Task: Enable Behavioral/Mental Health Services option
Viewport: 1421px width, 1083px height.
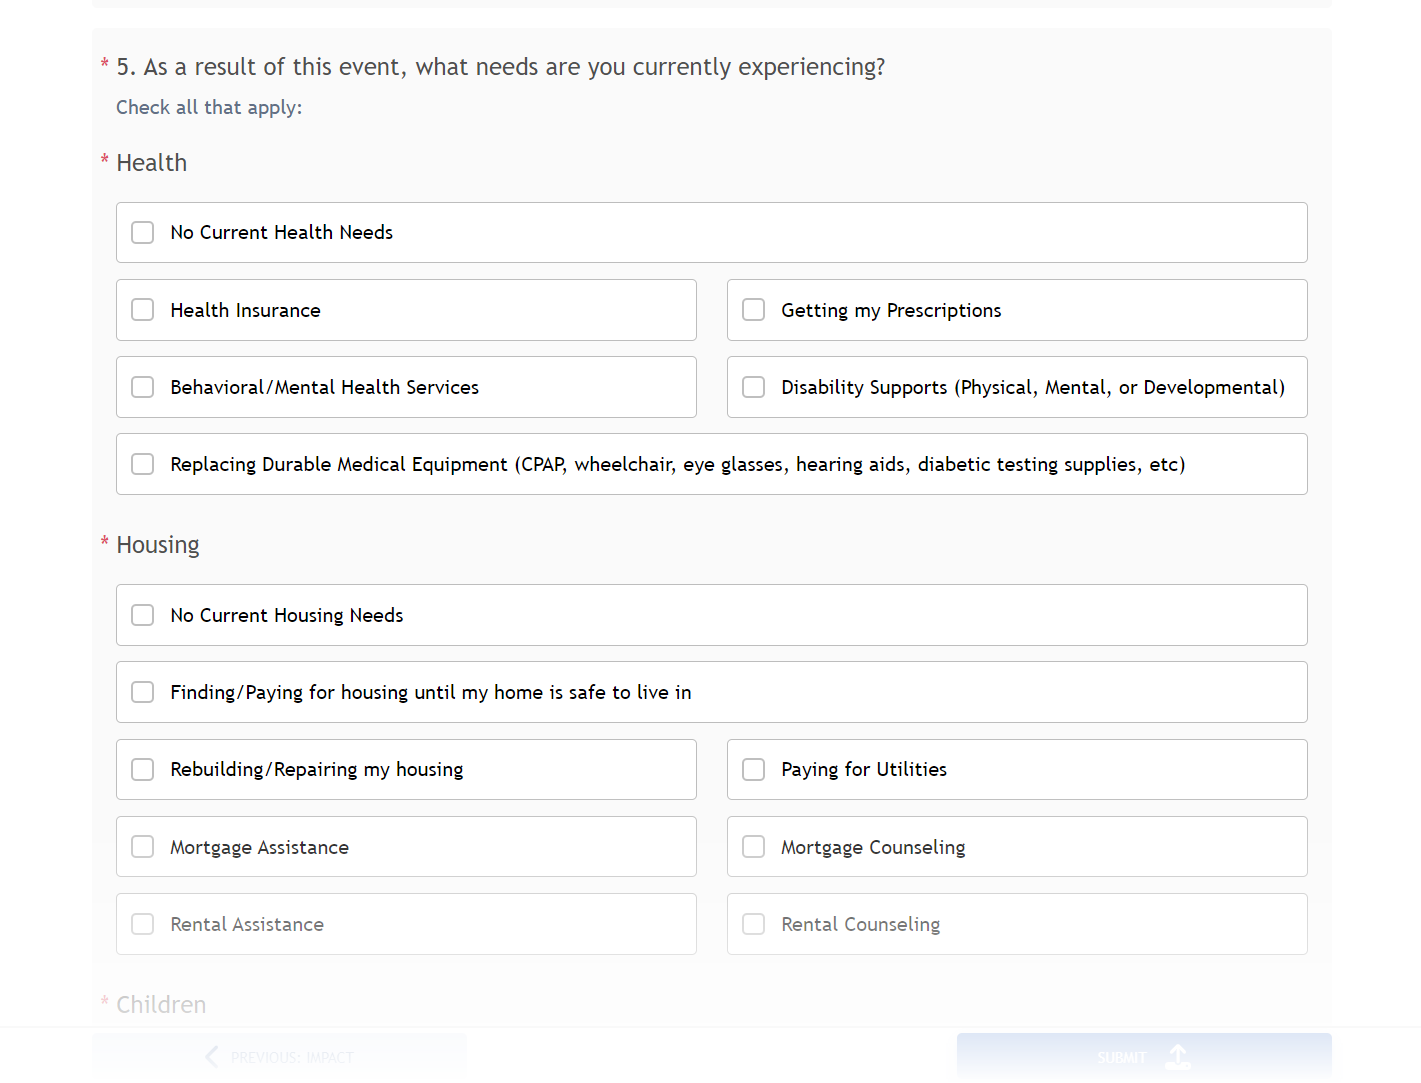Action: tap(142, 387)
